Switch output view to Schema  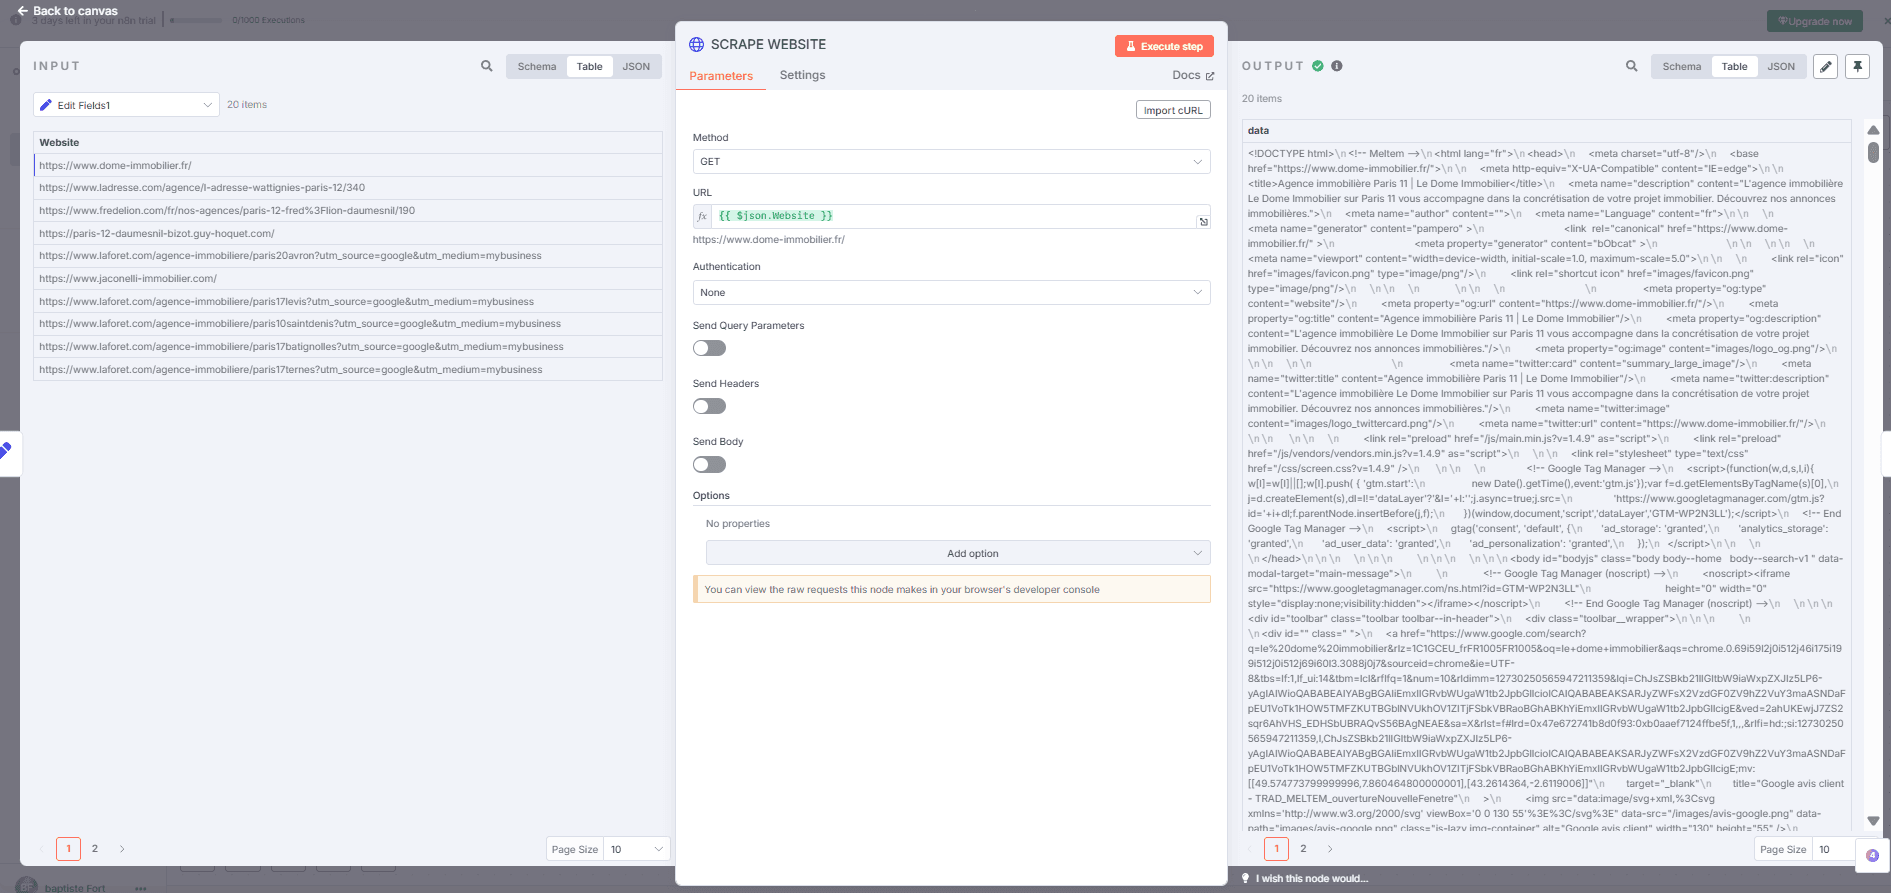1682,67
